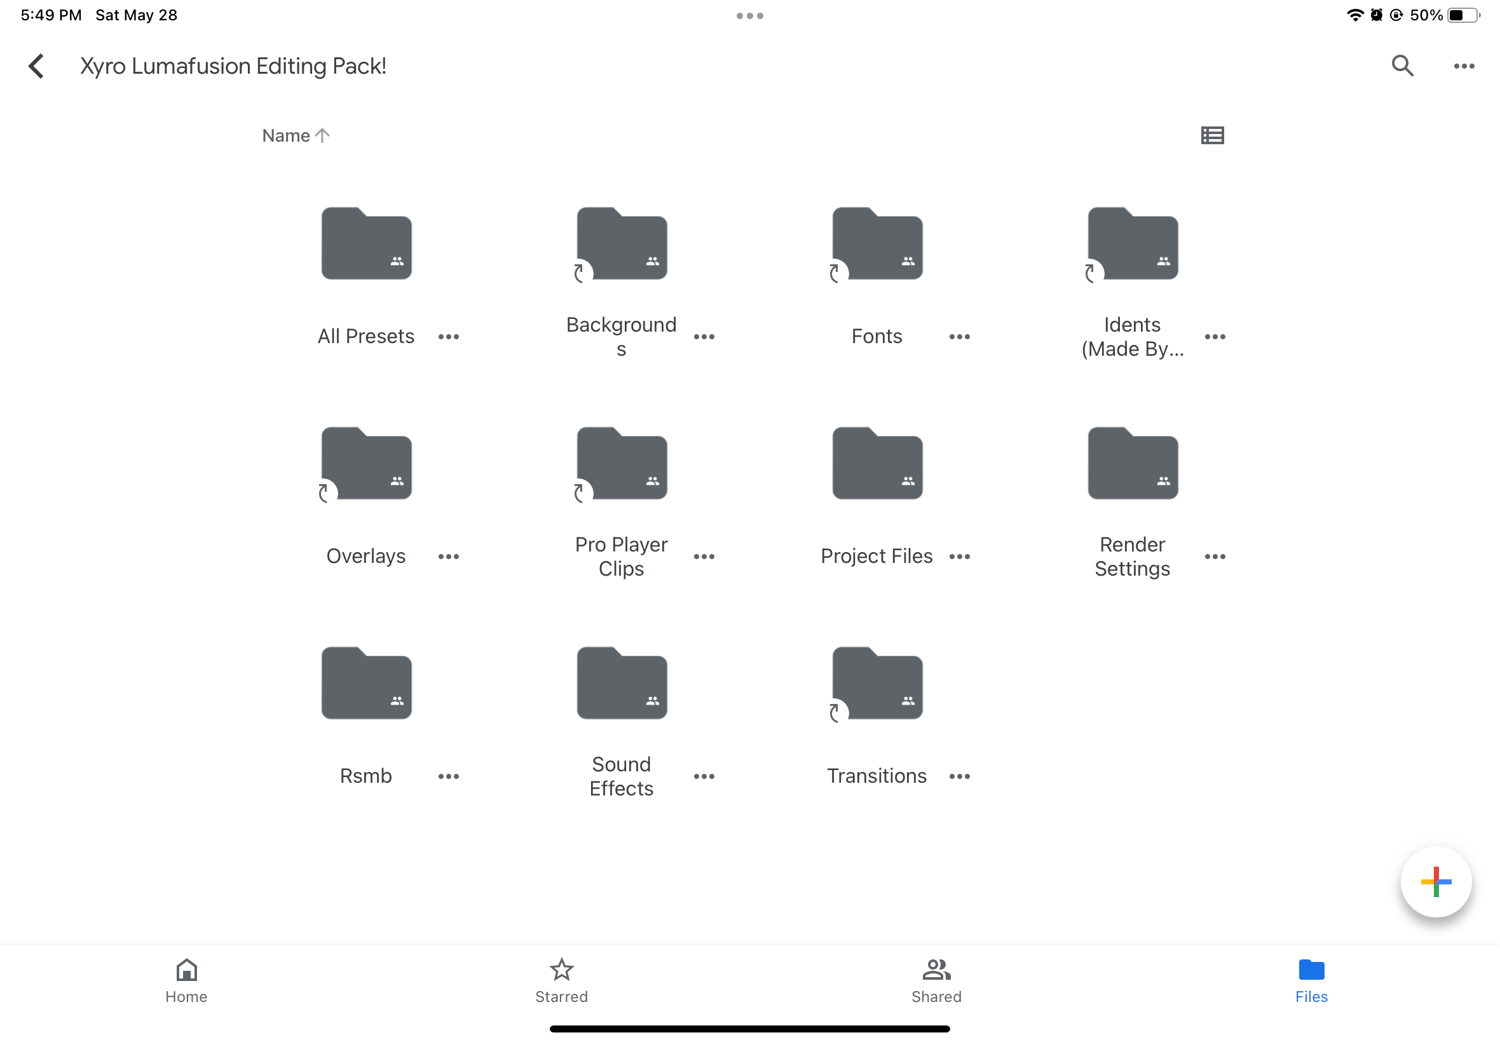Show more actions for Pro Player Clips

coord(704,557)
